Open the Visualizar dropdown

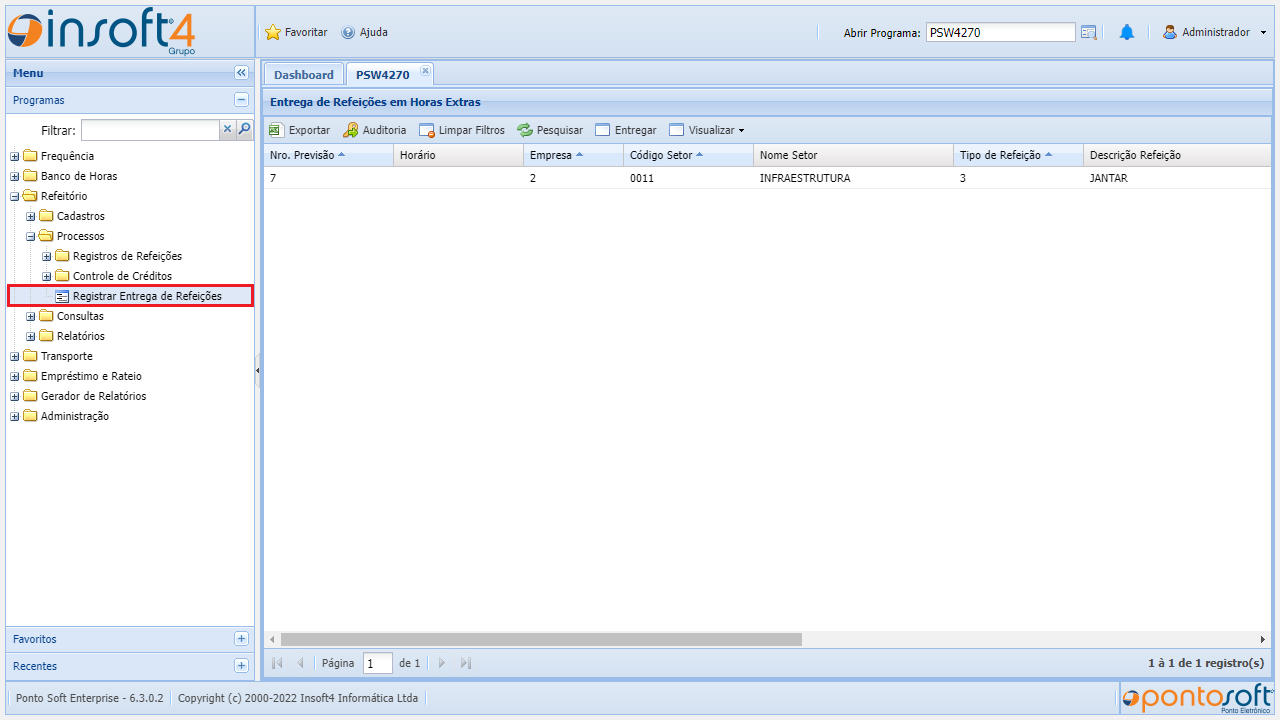[706, 130]
